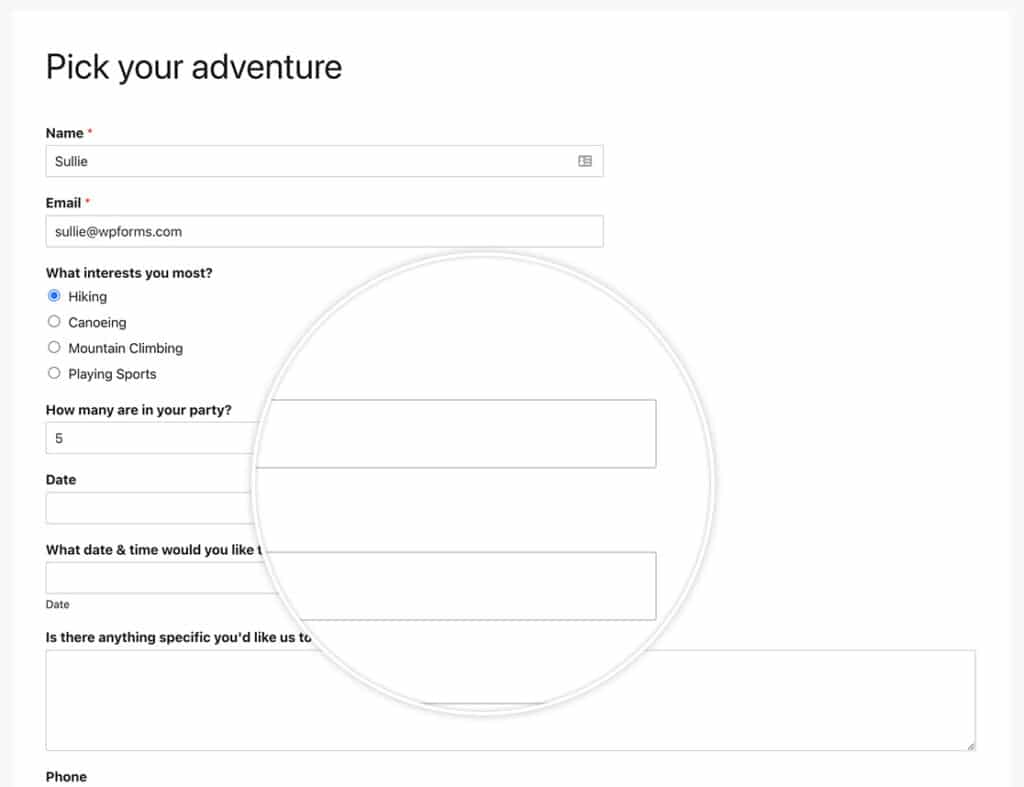1024x787 pixels.
Task: Open the empty Date field
Action: click(x=149, y=508)
